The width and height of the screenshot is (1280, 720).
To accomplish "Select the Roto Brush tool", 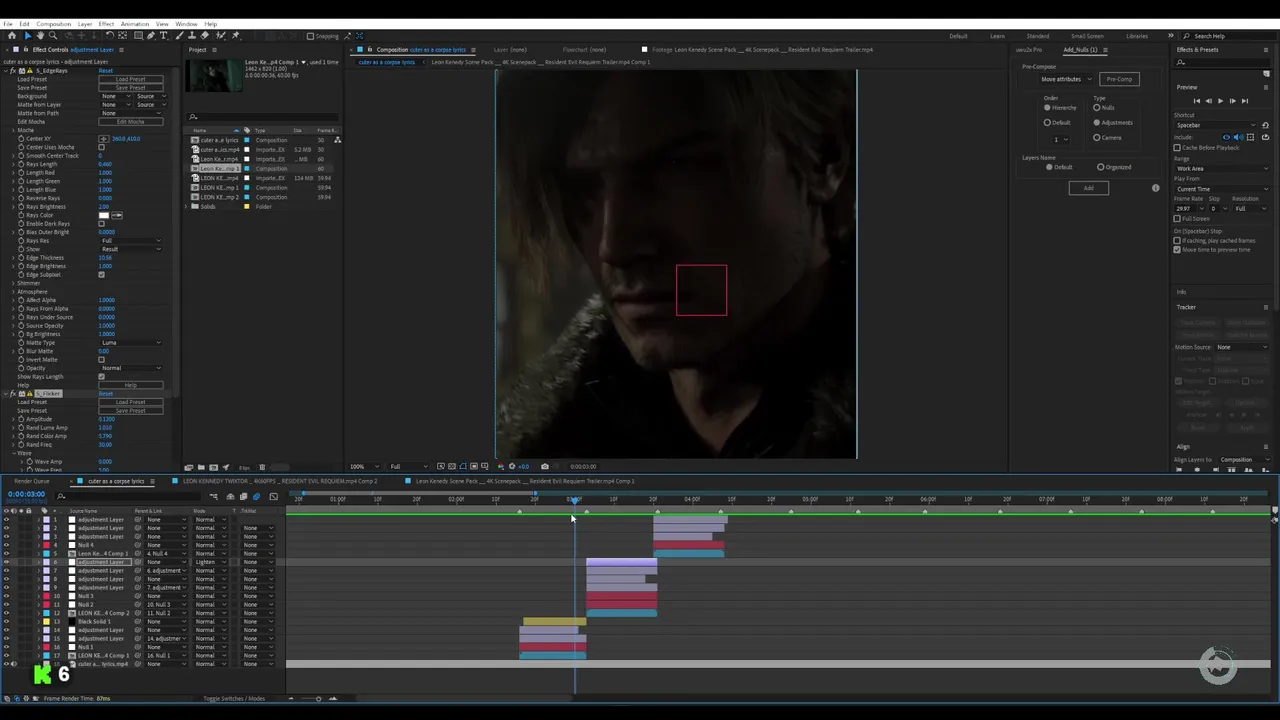I will click(x=221, y=35).
